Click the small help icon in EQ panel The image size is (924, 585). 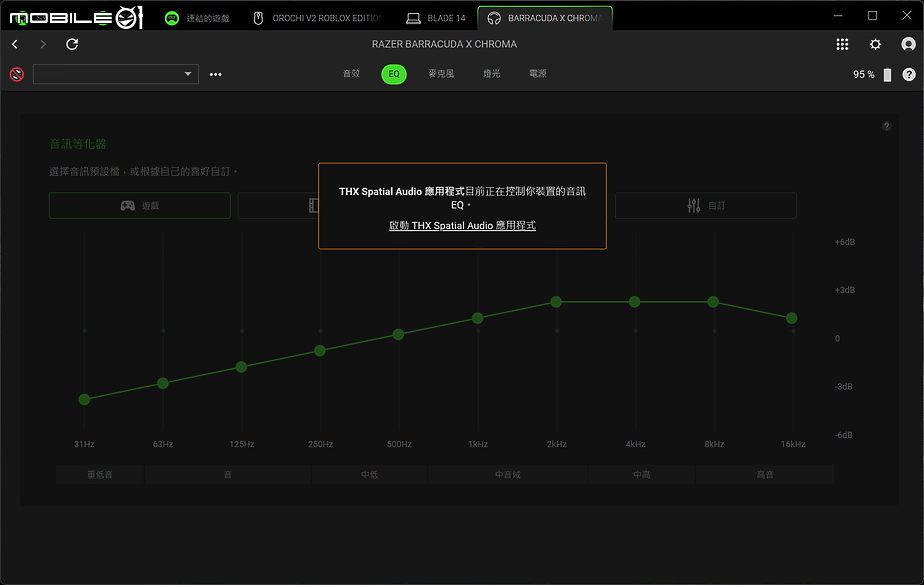pos(886,126)
